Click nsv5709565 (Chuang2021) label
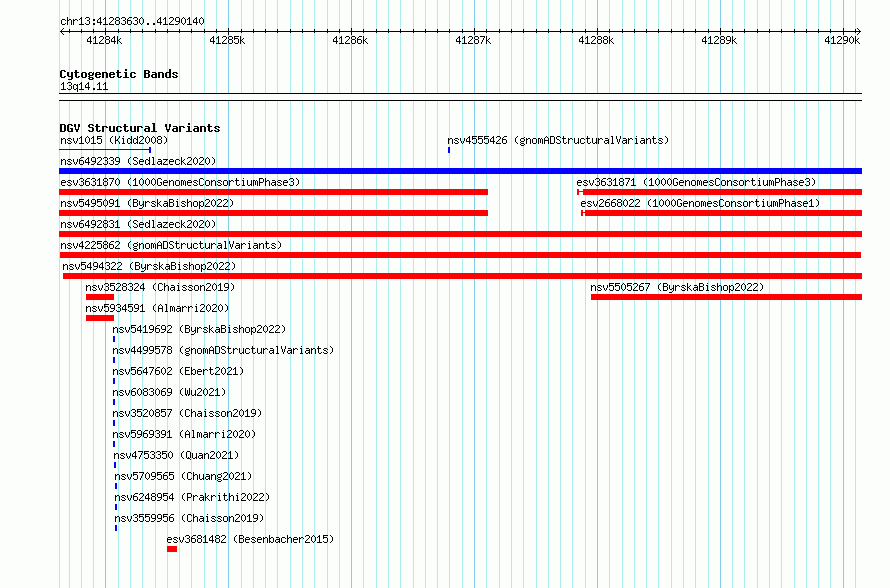Screen dimensions: 890x588 click(x=183, y=476)
